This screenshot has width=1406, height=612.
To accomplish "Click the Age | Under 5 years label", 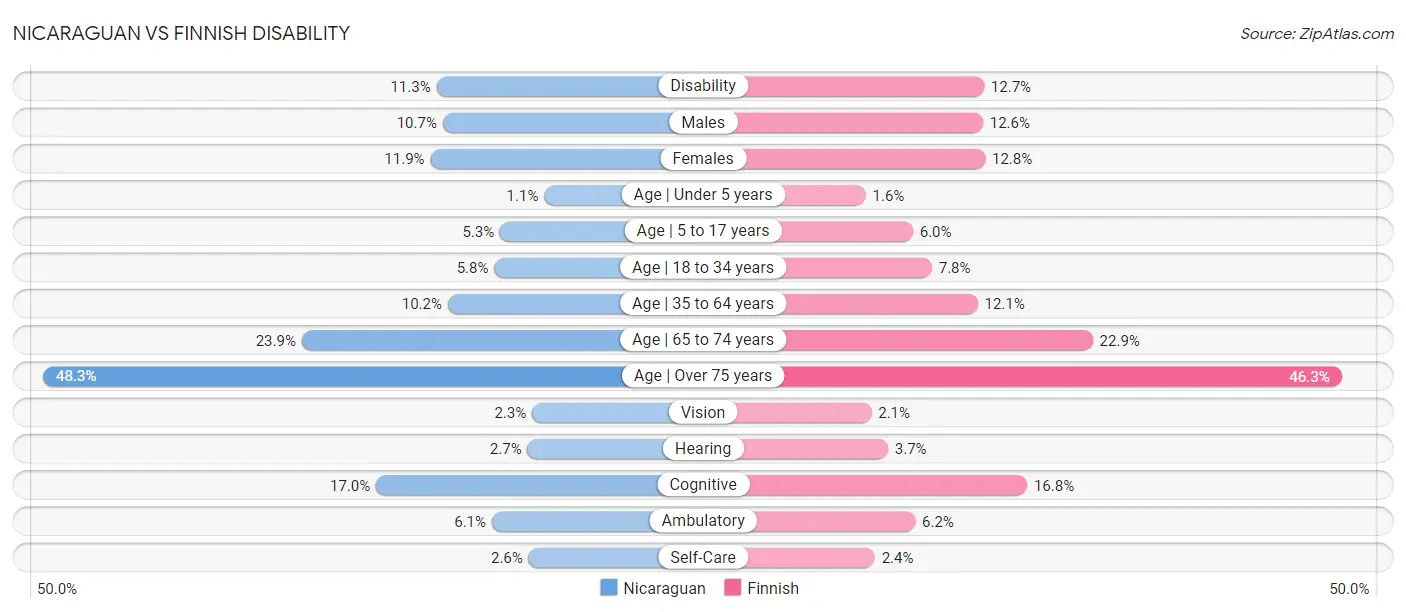I will point(703,194).
